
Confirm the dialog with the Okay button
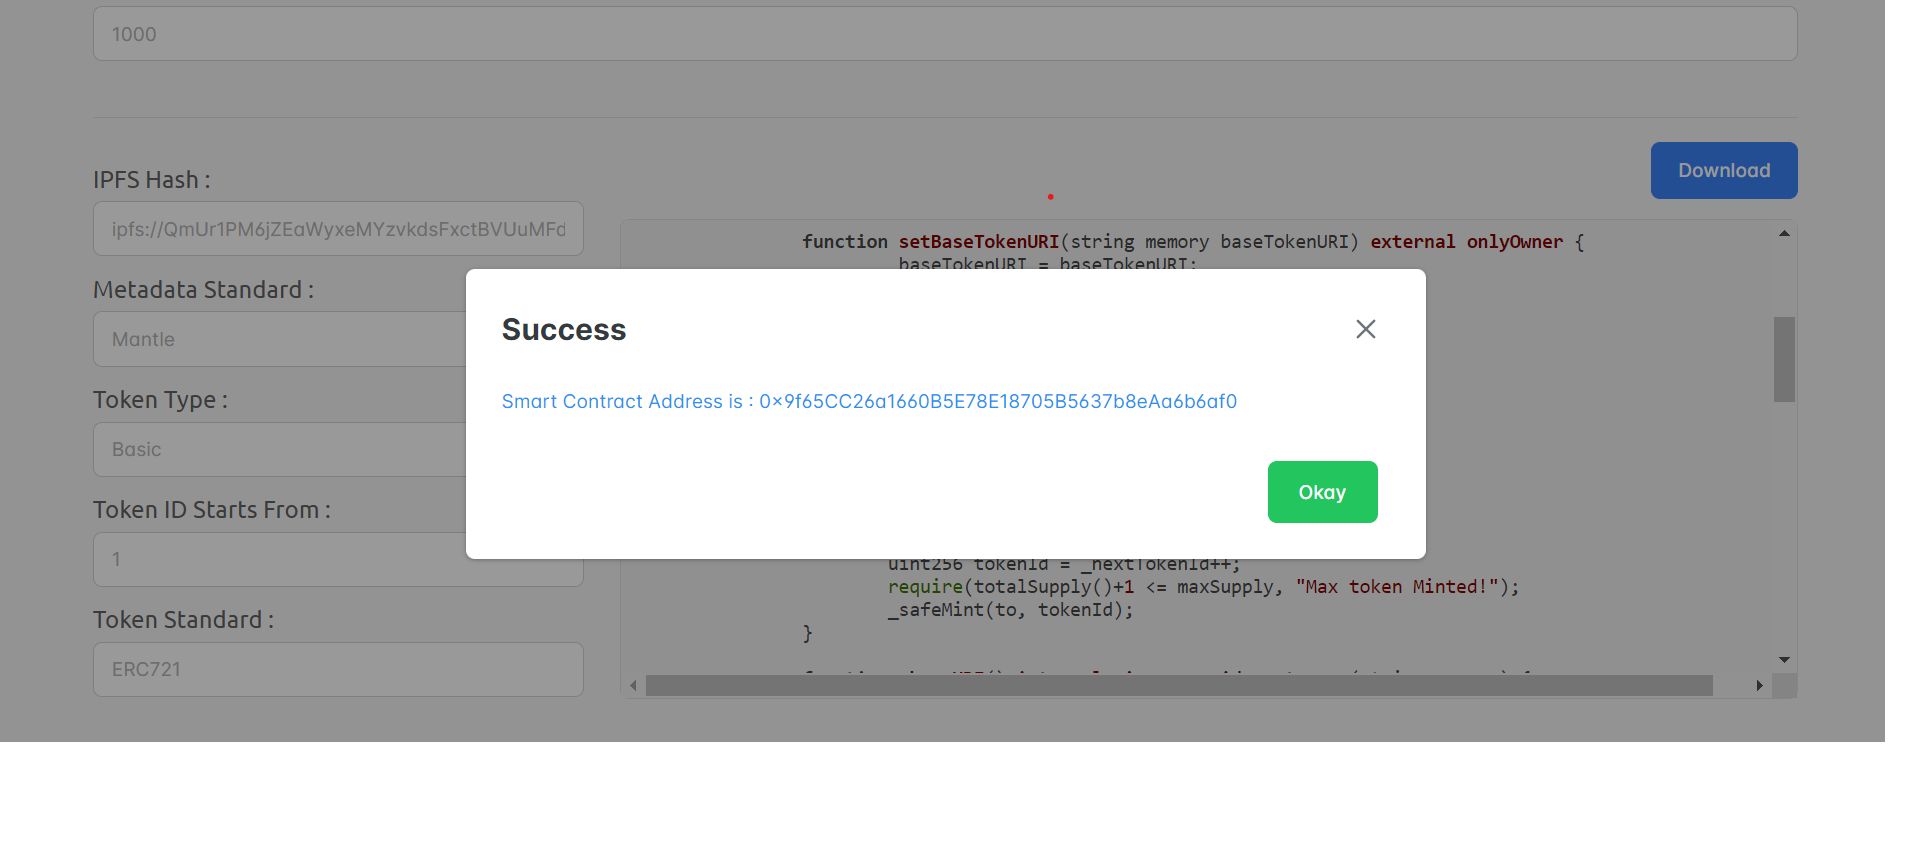click(1322, 492)
